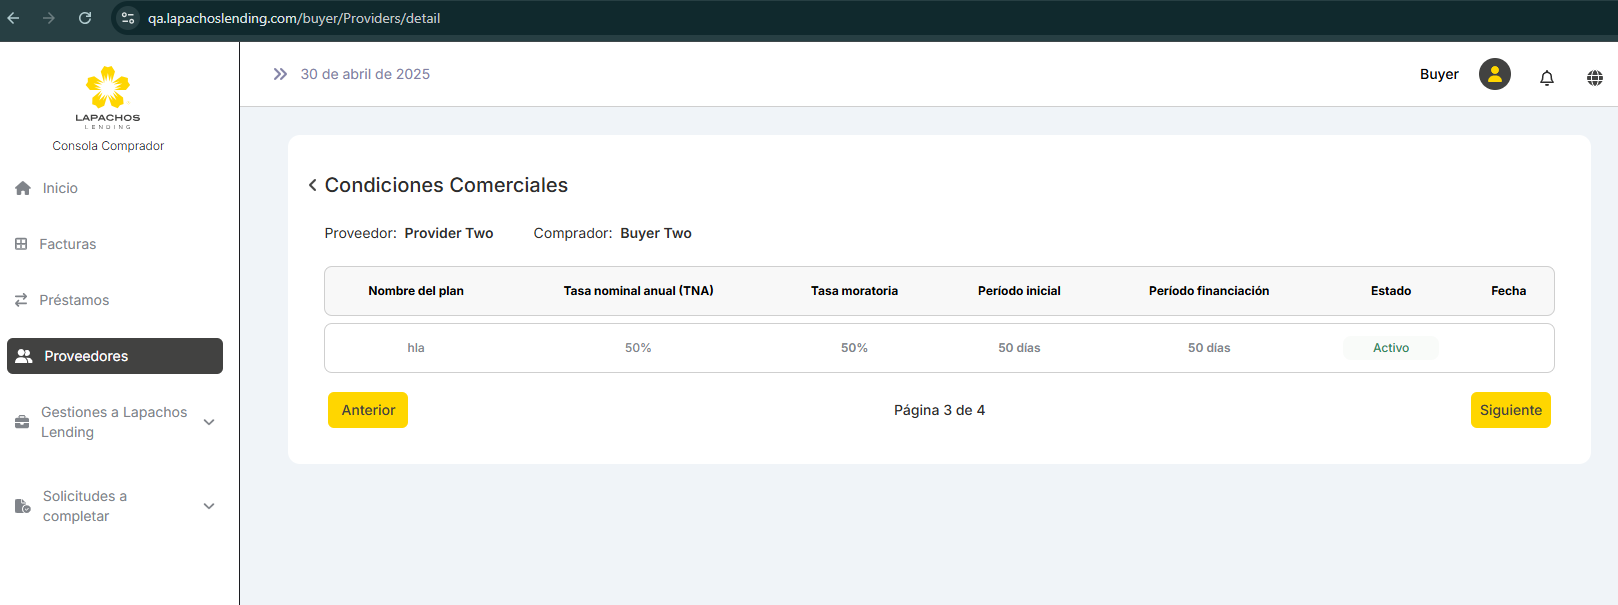Viewport: 1618px width, 605px height.
Task: Open the user profile avatar
Action: [x=1494, y=74]
